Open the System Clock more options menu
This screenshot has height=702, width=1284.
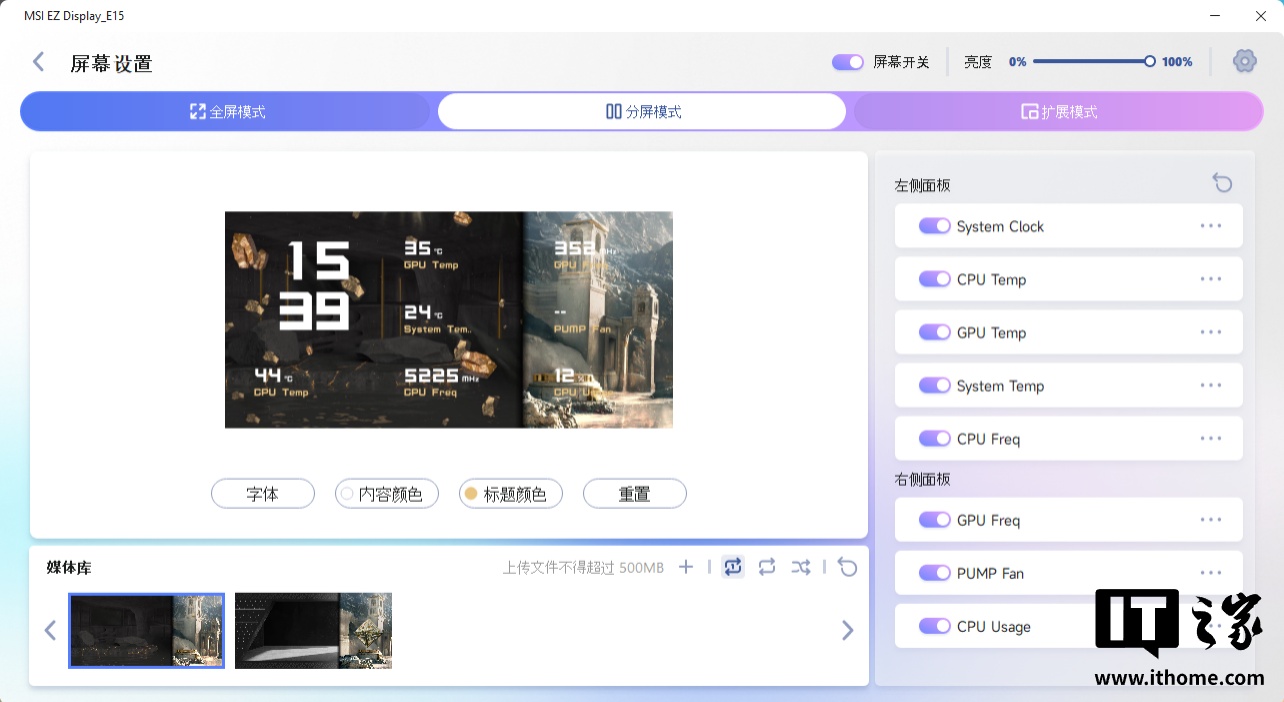click(1211, 226)
